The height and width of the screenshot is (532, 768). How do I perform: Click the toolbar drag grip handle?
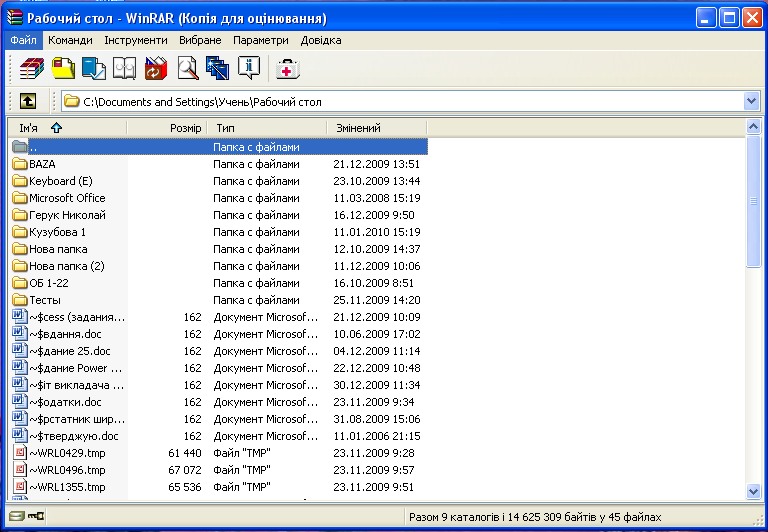12,68
